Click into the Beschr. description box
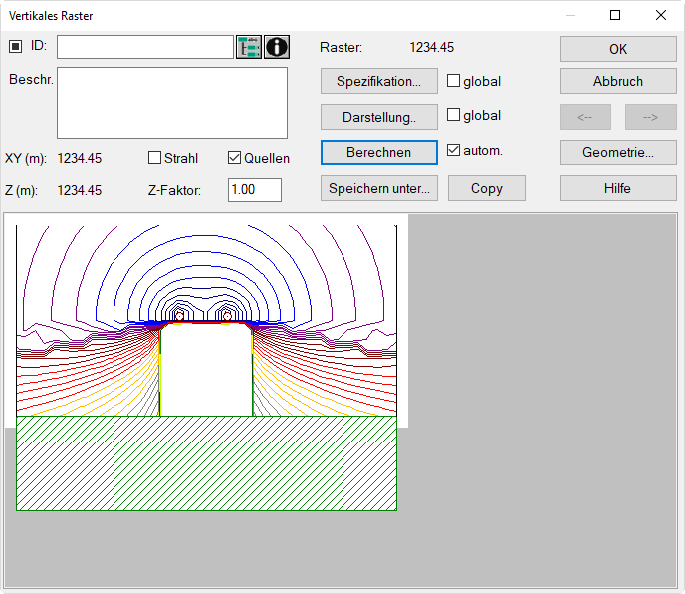685x594 pixels. click(173, 103)
